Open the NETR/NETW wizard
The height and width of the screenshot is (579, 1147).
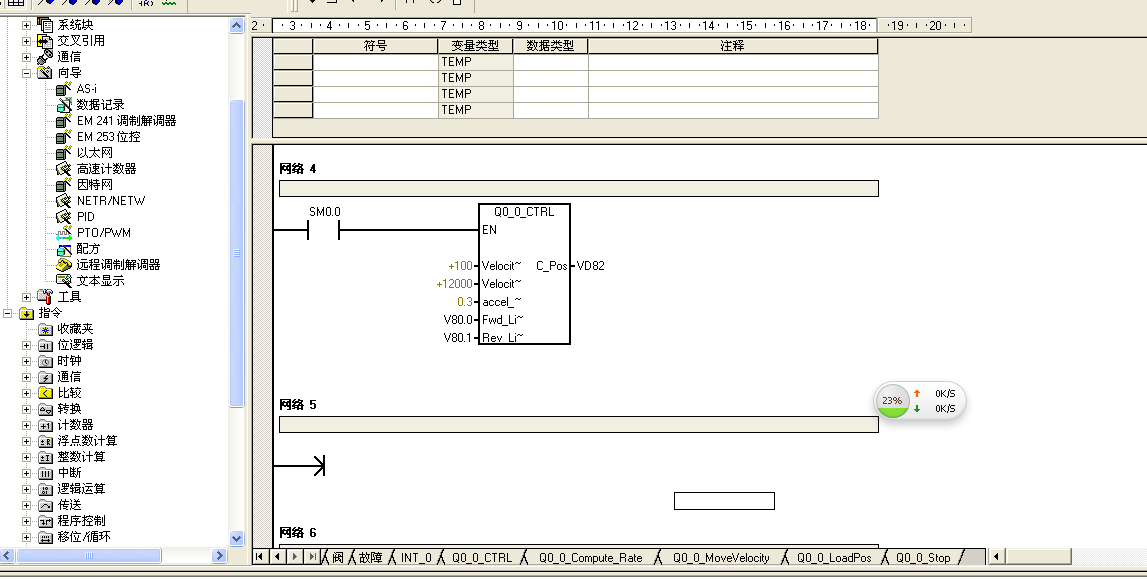[110, 201]
